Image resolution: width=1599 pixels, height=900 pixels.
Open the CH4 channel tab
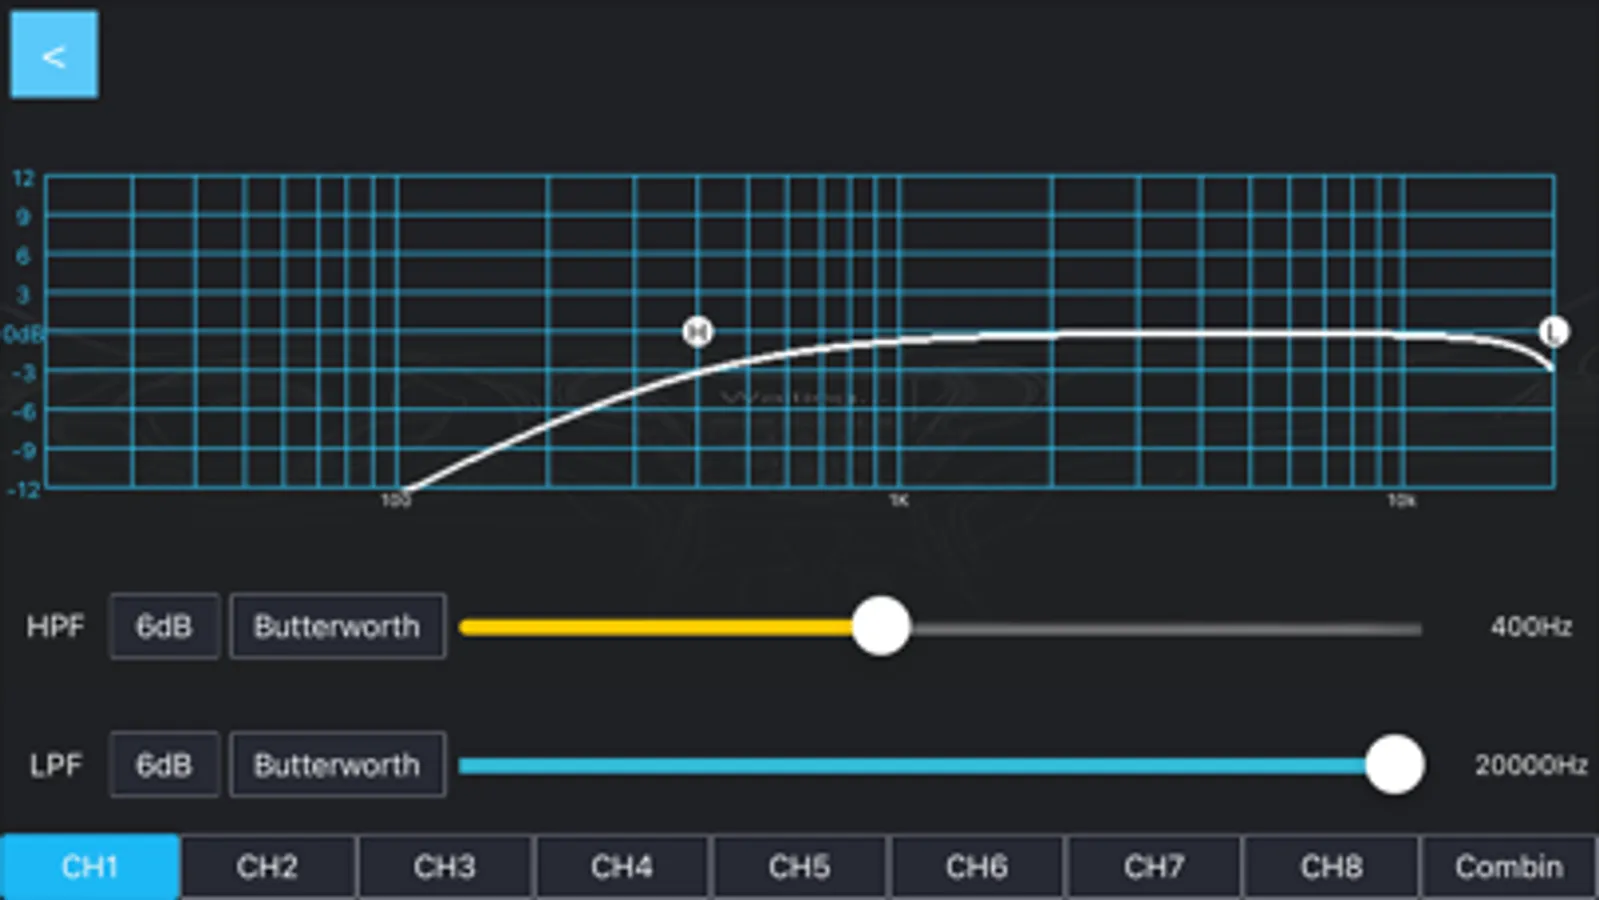622,866
